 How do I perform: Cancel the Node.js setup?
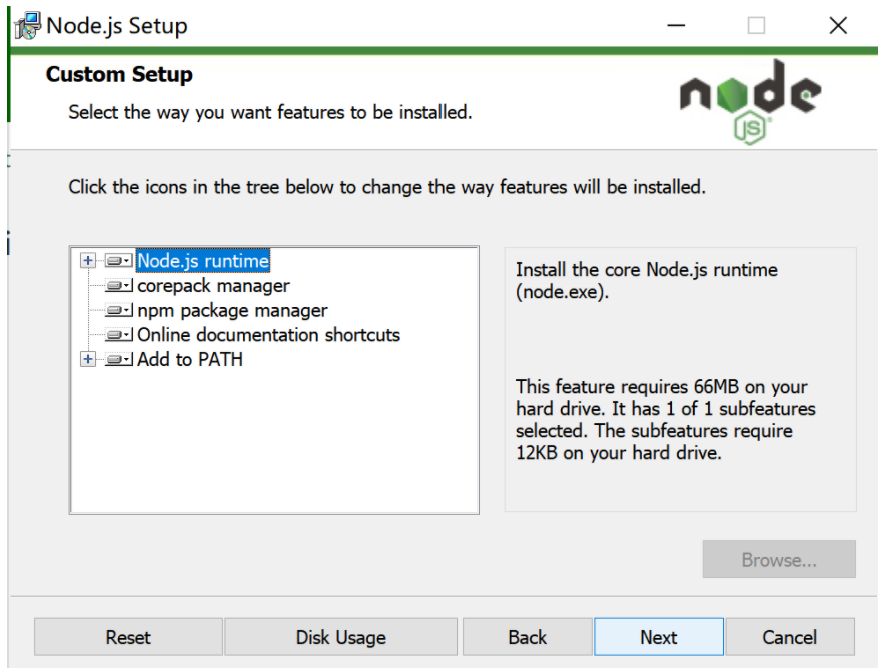click(790, 637)
